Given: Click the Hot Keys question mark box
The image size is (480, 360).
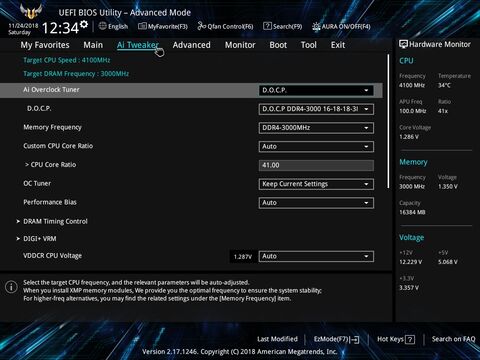Looking at the screenshot, I should point(410,340).
